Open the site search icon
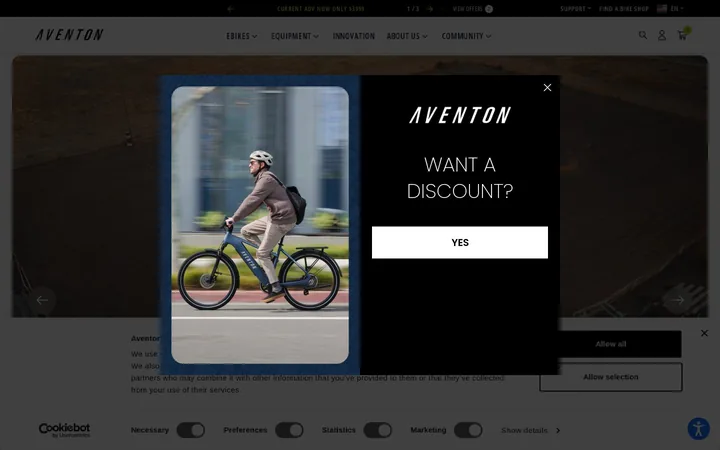Image resolution: width=720 pixels, height=450 pixels. click(x=643, y=35)
